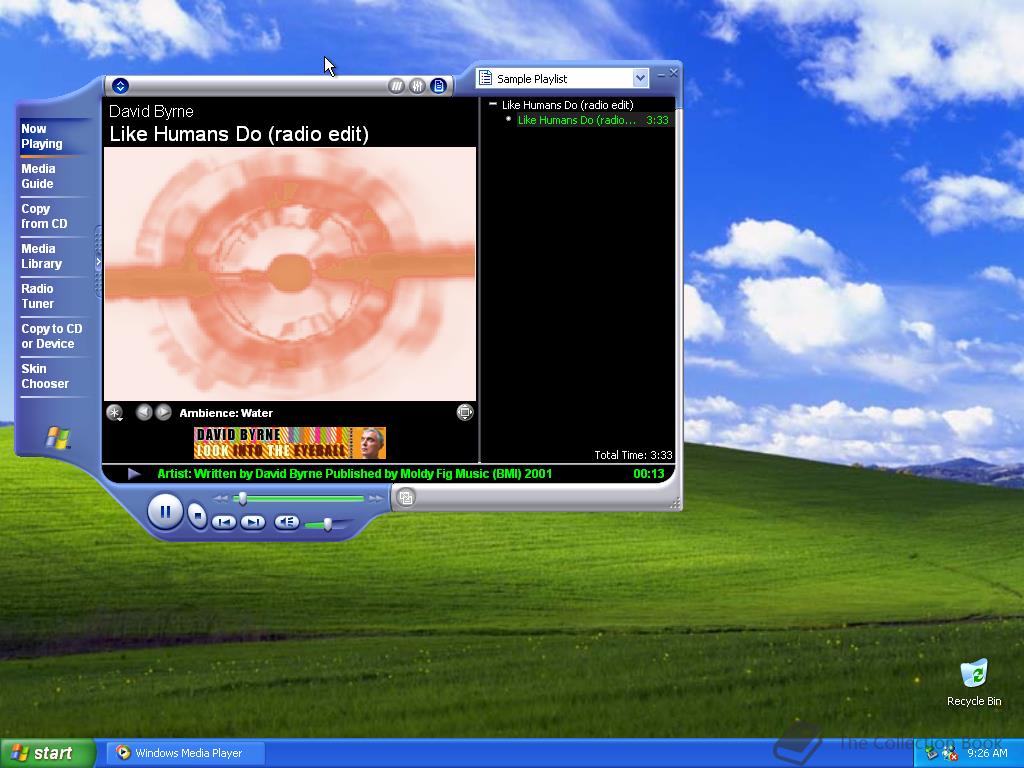
Task: Click the song title Like Humans Do heading
Action: (x=239, y=134)
